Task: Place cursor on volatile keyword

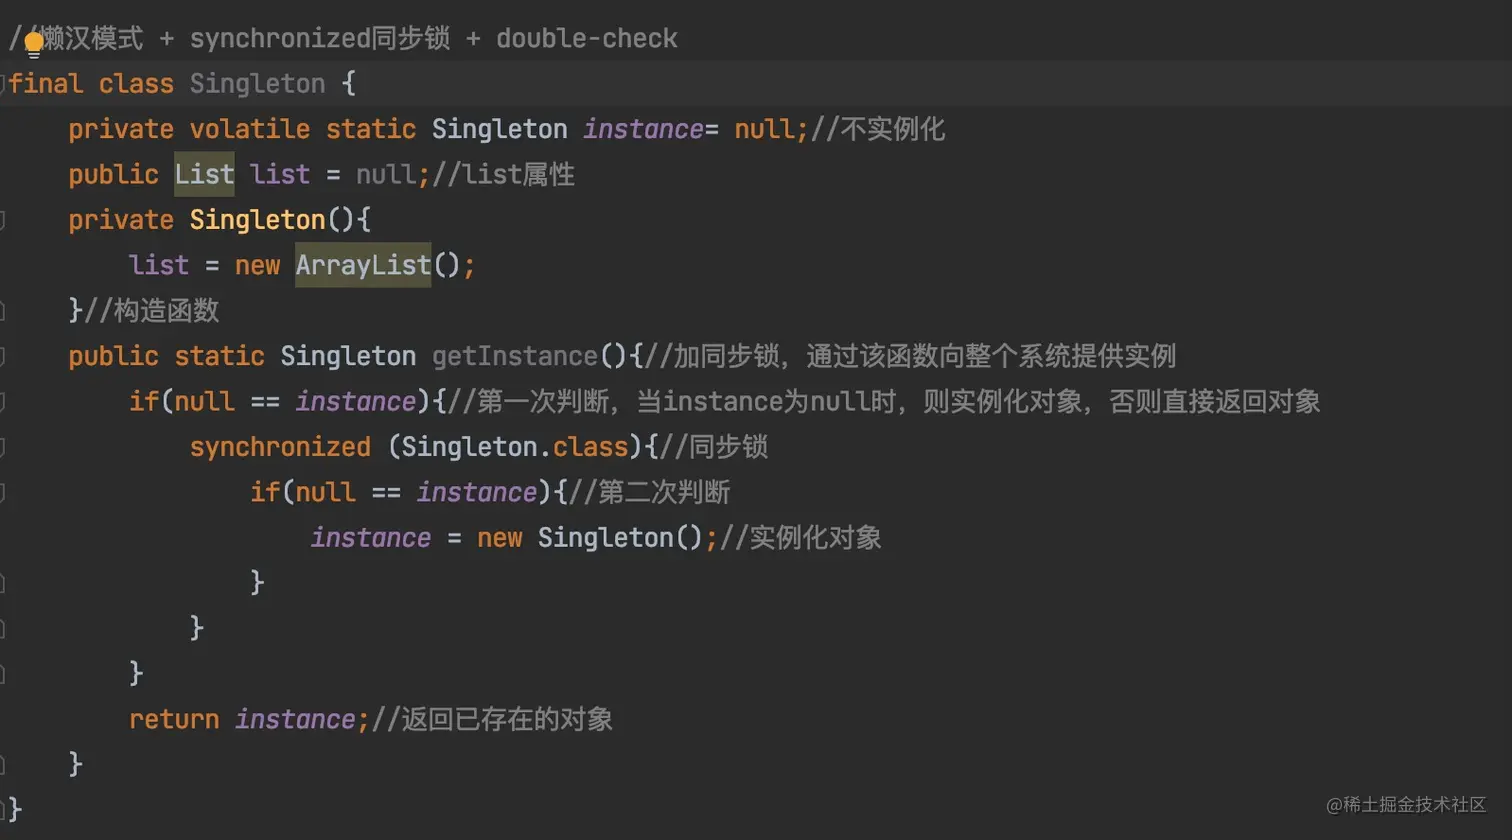Action: click(x=249, y=129)
